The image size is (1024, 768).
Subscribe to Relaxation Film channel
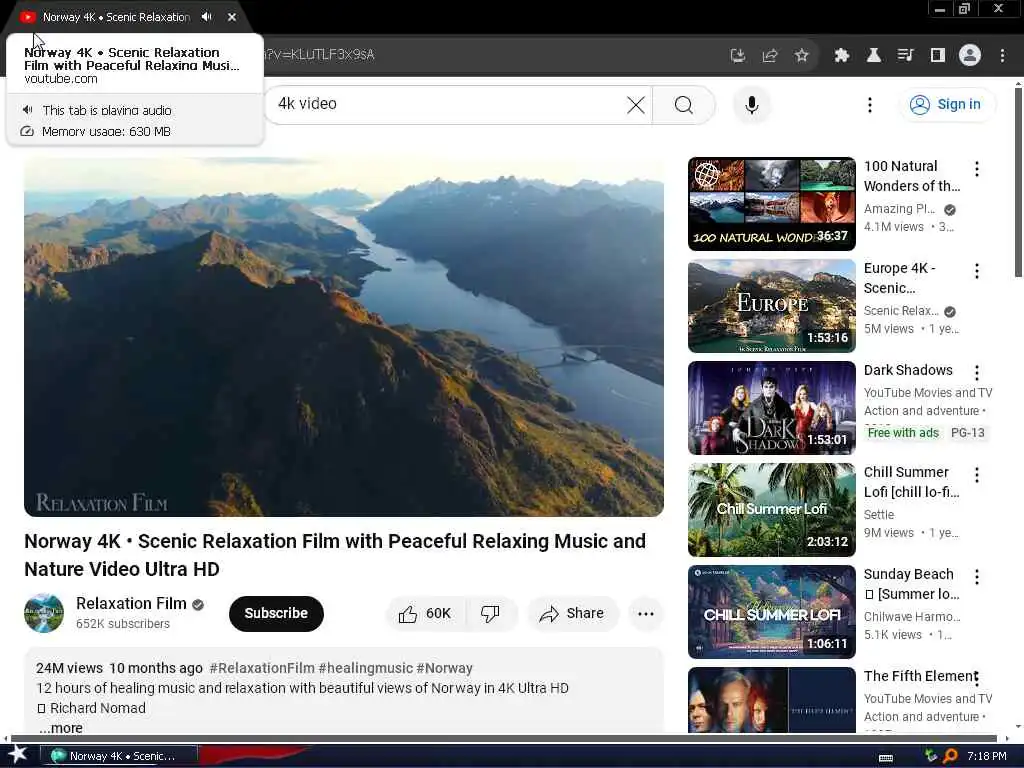click(x=276, y=613)
